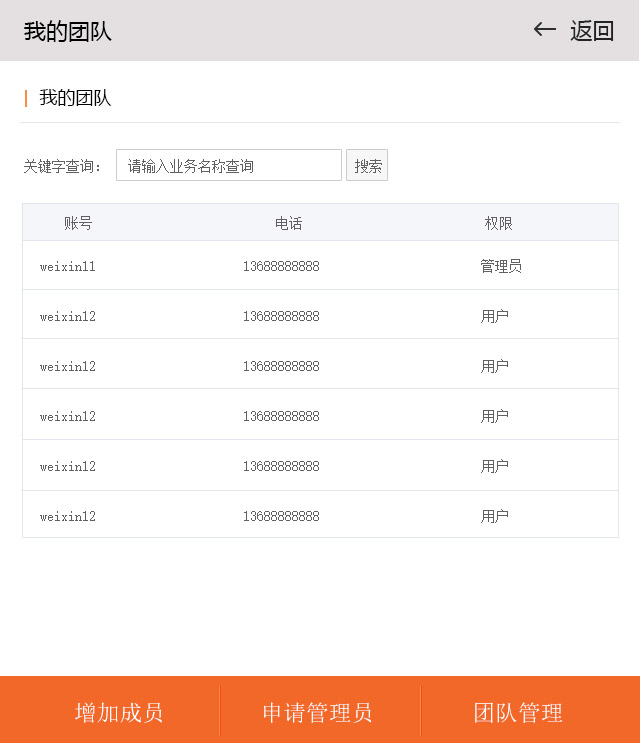Click the 权限 column header
The width and height of the screenshot is (640, 743).
pyautogui.click(x=498, y=223)
